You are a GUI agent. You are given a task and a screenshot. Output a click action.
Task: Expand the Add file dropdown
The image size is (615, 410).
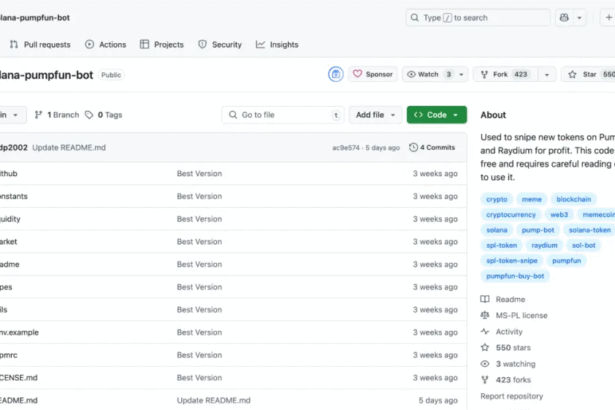click(375, 115)
